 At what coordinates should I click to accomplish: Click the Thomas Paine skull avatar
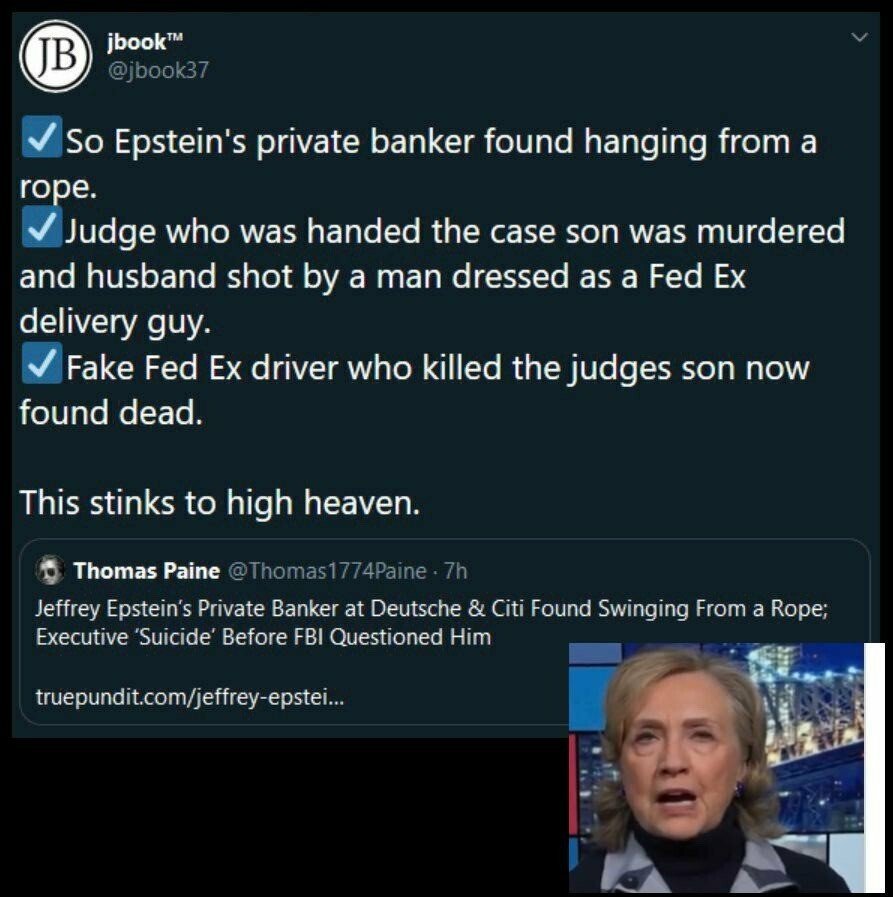coord(50,571)
